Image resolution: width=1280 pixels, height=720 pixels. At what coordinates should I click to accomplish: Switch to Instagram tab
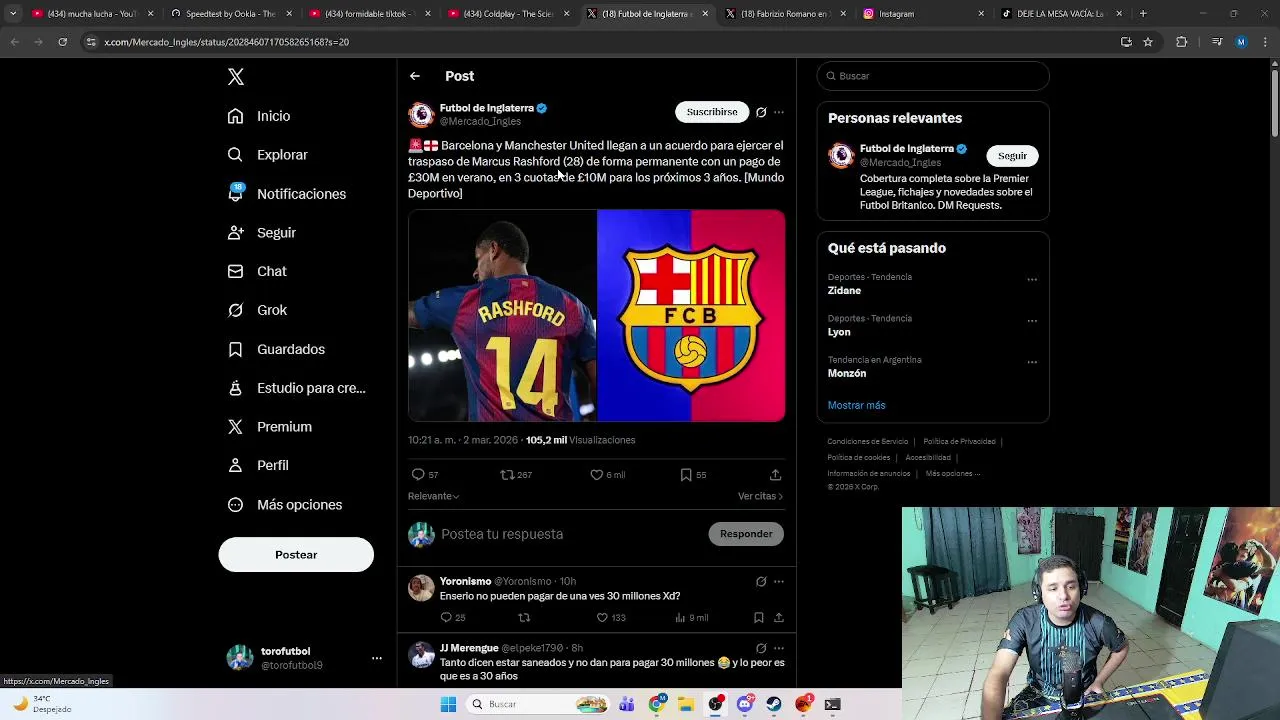click(924, 14)
